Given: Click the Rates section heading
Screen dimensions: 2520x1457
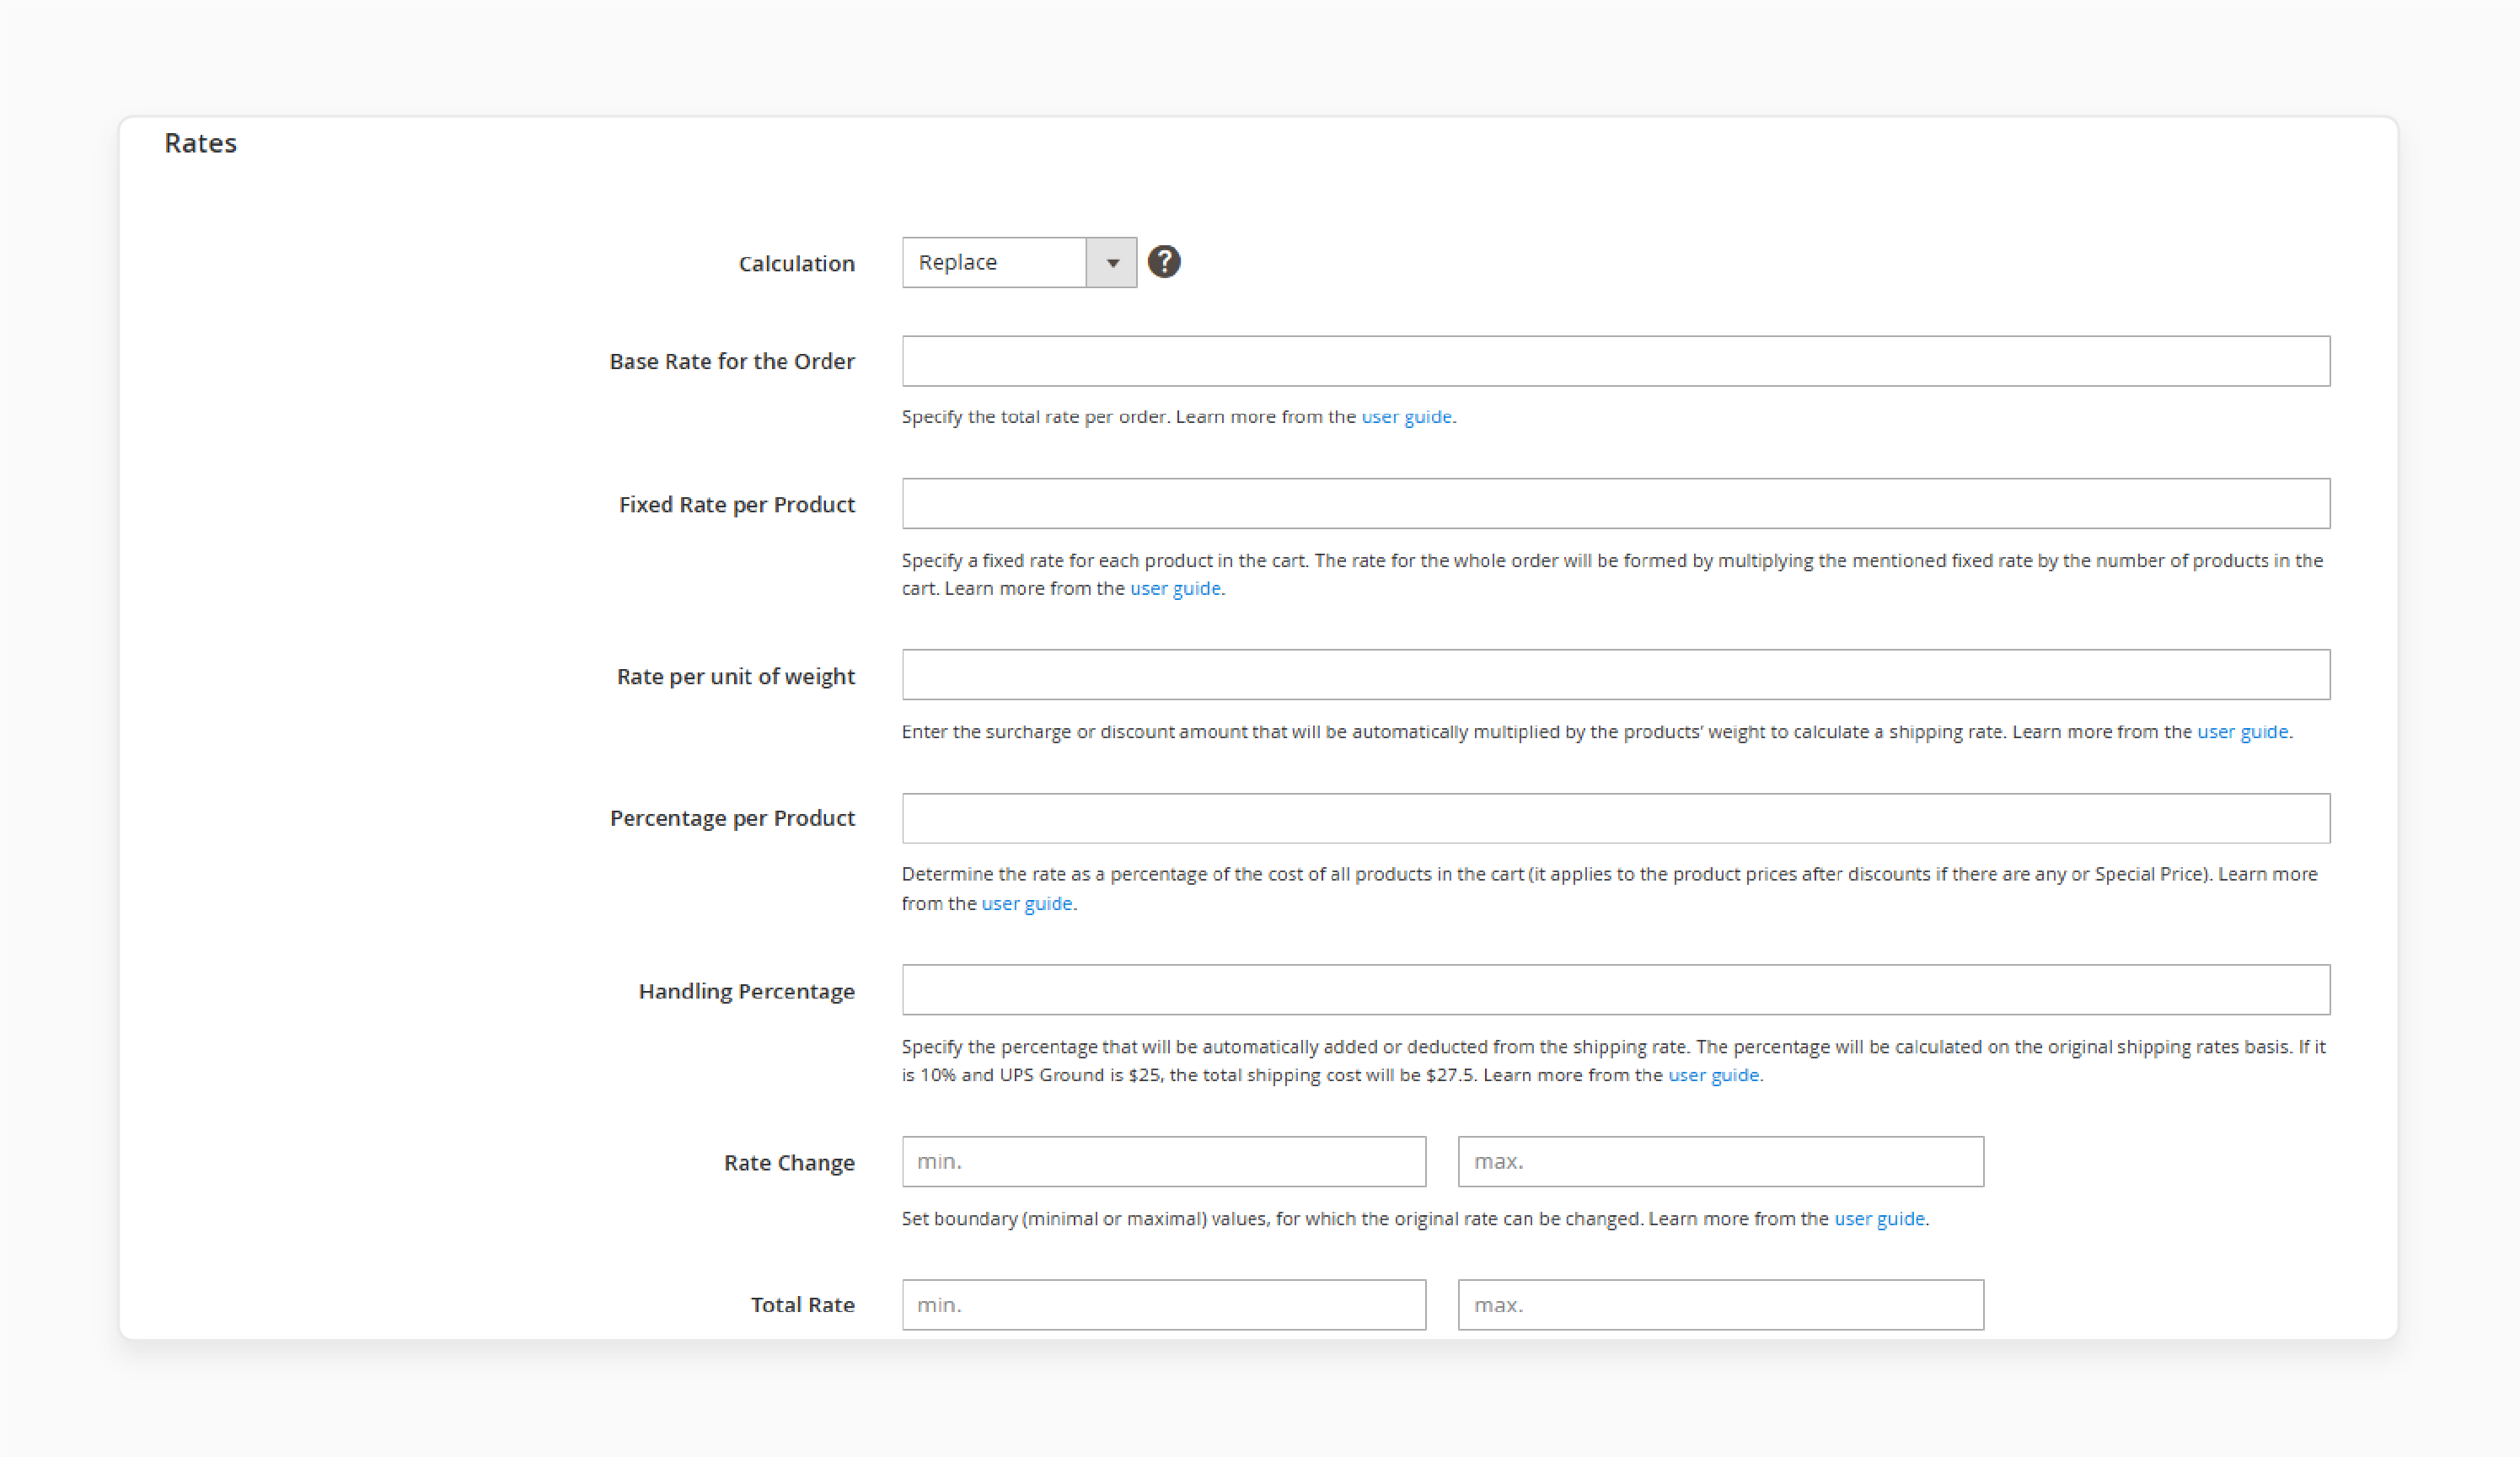Looking at the screenshot, I should (201, 143).
